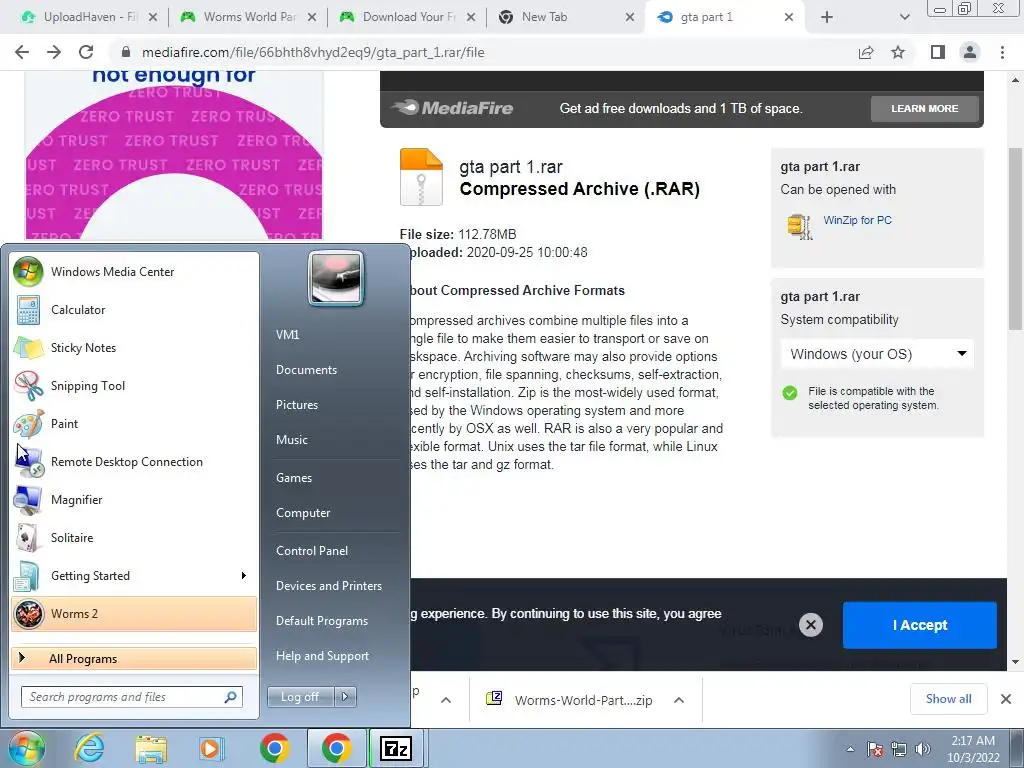Launch Worms 2 from Start menu
This screenshot has width=1024, height=768.
[x=134, y=614]
